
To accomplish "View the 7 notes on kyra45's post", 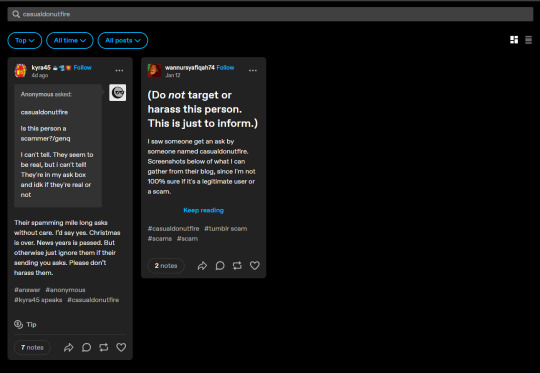I will pyautogui.click(x=32, y=348).
